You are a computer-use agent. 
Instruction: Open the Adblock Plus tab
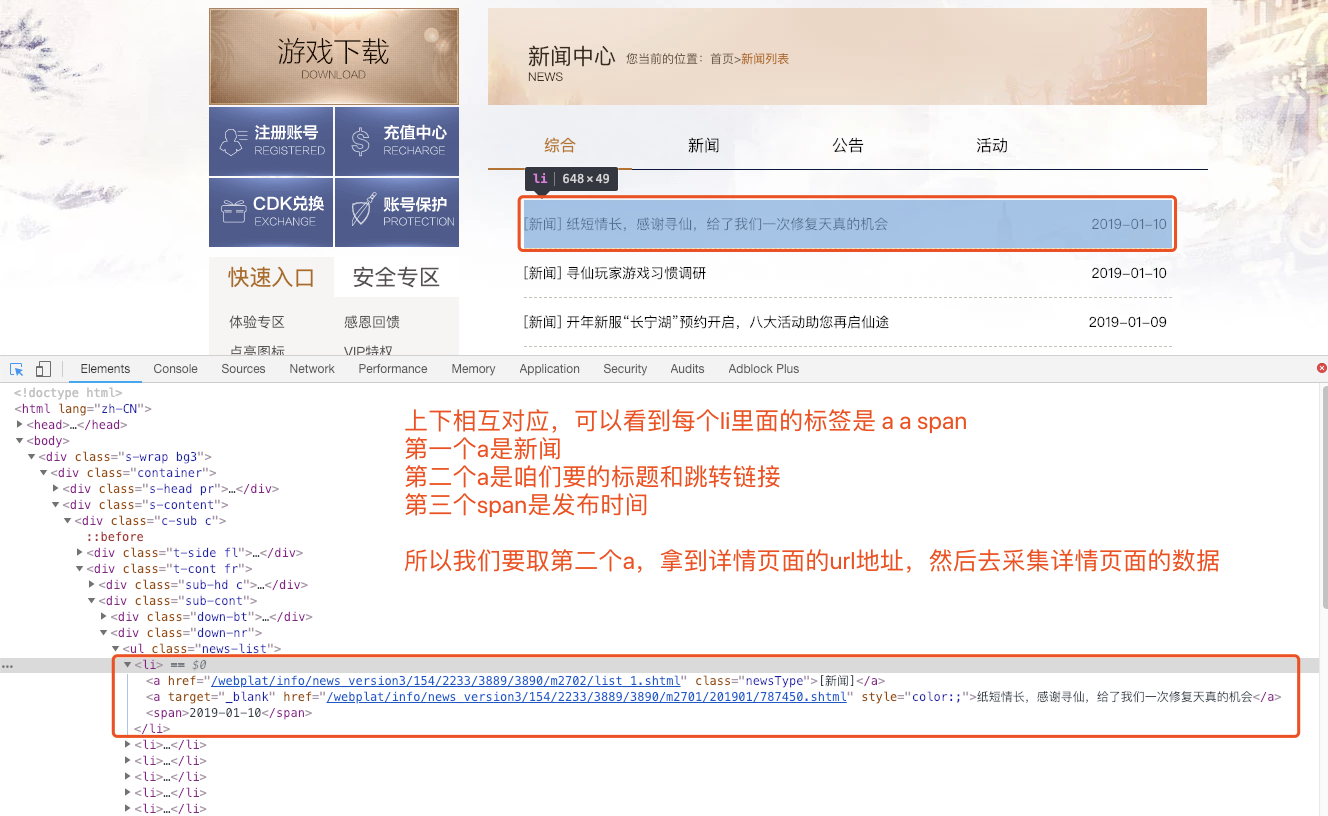[764, 369]
